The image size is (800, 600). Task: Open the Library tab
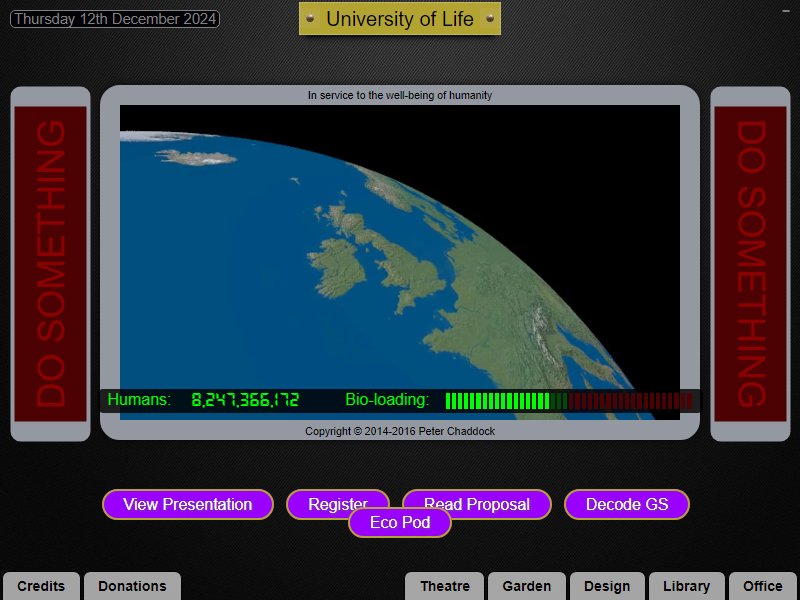686,586
